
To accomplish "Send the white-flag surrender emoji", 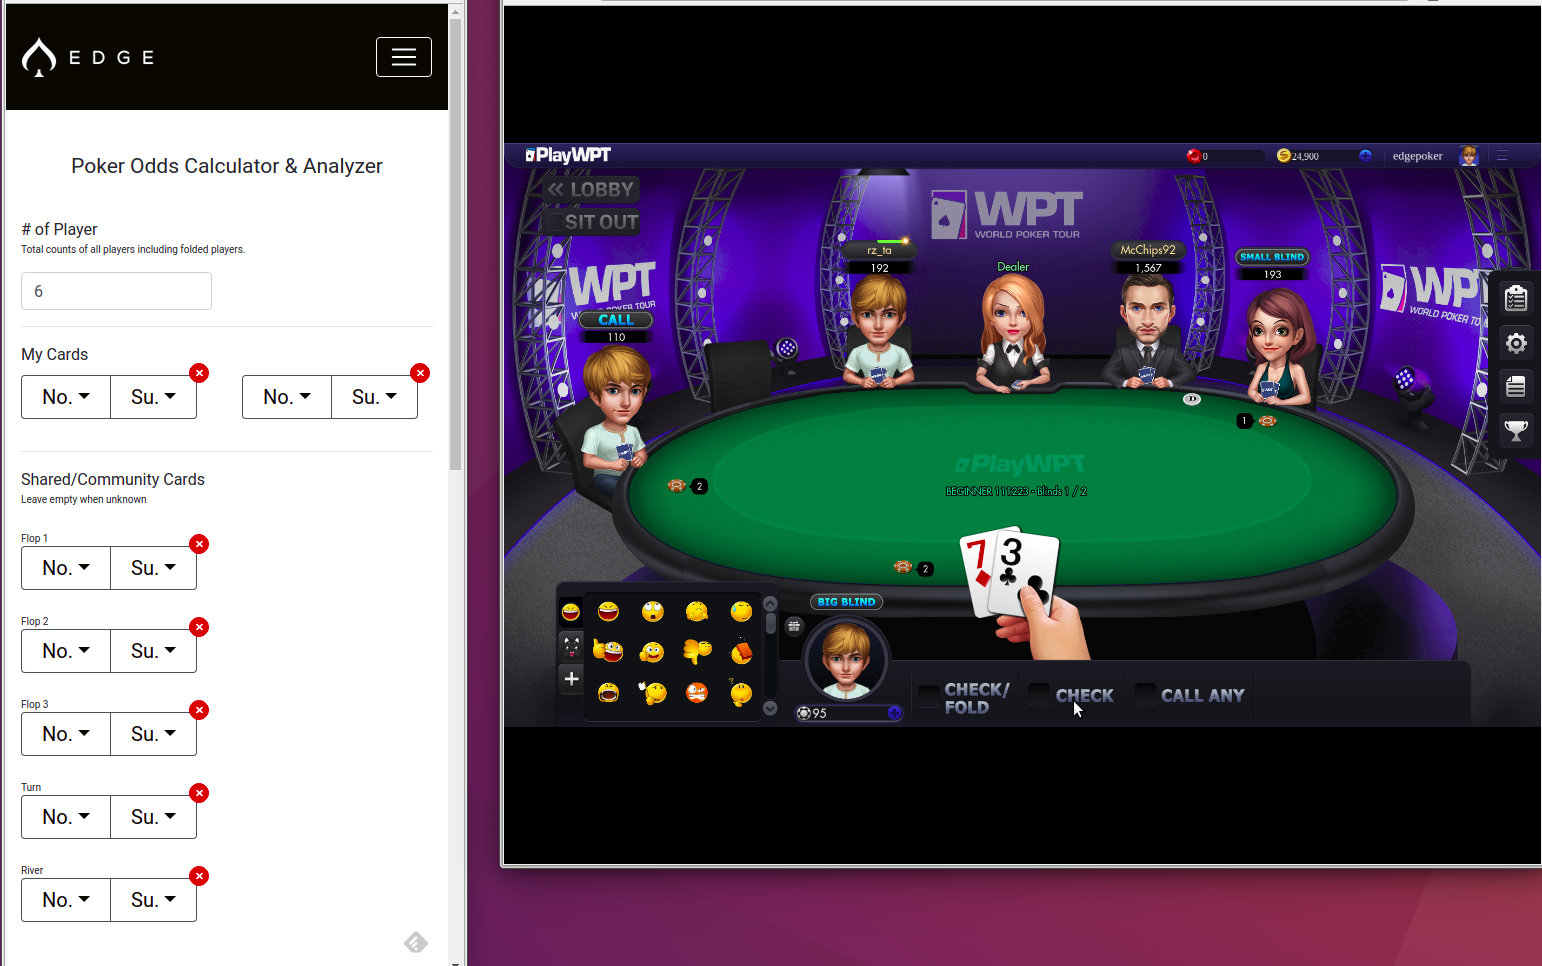I will (x=653, y=692).
